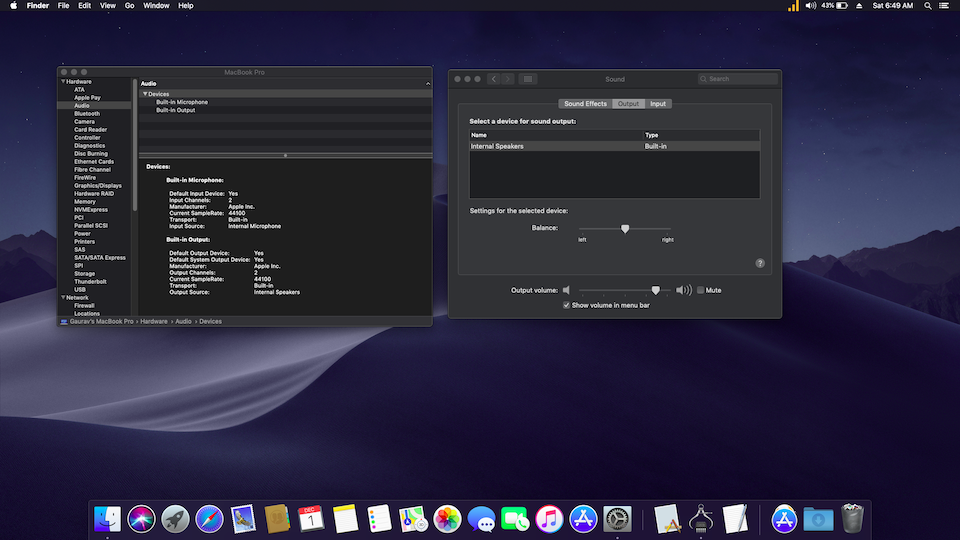
Task: Open Photos app in dock
Action: (x=447, y=518)
